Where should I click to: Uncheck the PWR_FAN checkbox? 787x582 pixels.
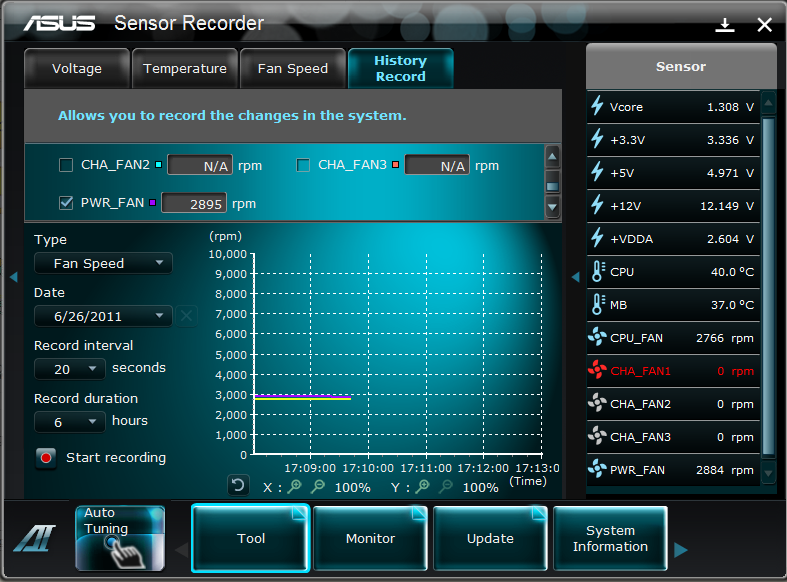[x=66, y=203]
